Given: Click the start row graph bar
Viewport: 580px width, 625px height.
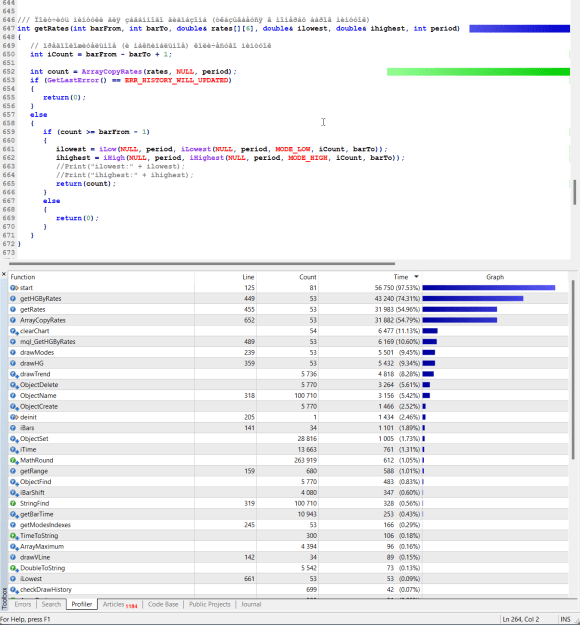Looking at the screenshot, I should point(489,288).
